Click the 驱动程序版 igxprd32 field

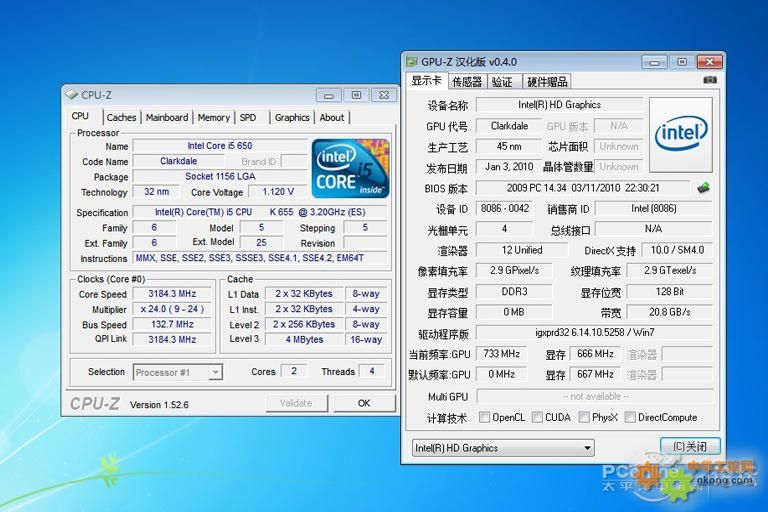[x=594, y=333]
